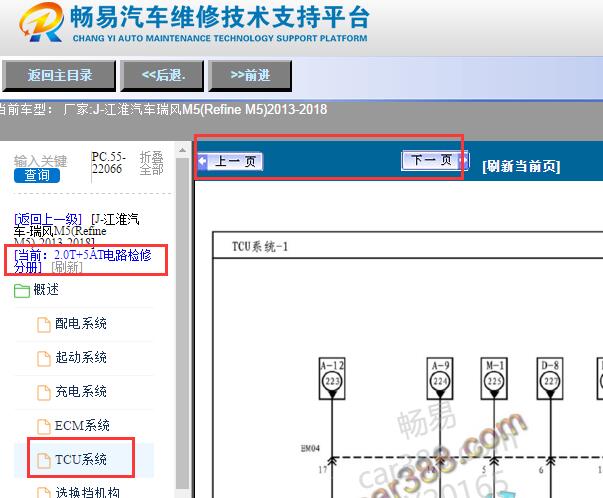Click 返回上一级 link
This screenshot has width=603, height=498.
click(x=48, y=219)
